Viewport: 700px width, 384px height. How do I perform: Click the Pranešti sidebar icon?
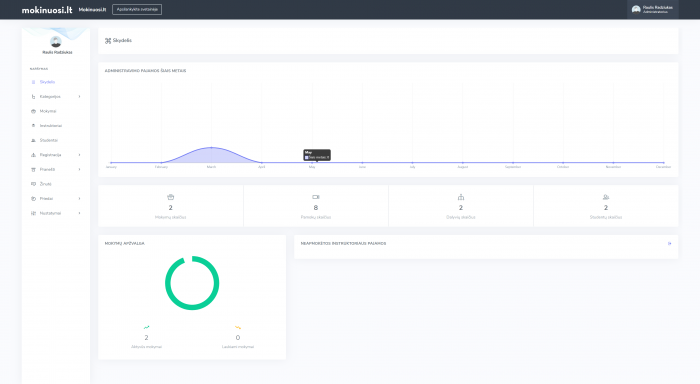[33, 170]
